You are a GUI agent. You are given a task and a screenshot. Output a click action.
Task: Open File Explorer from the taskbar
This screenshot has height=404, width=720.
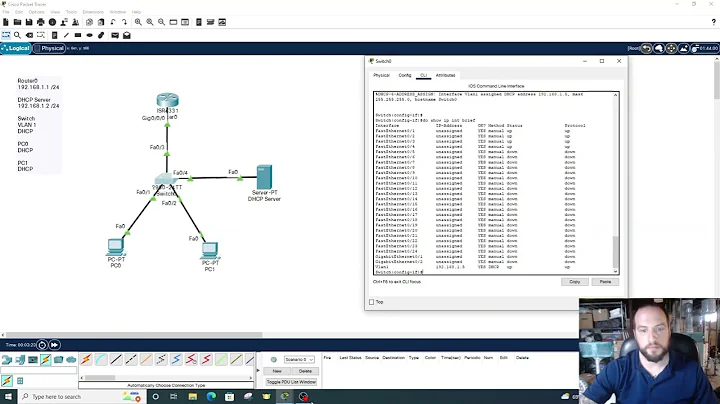click(x=192, y=397)
